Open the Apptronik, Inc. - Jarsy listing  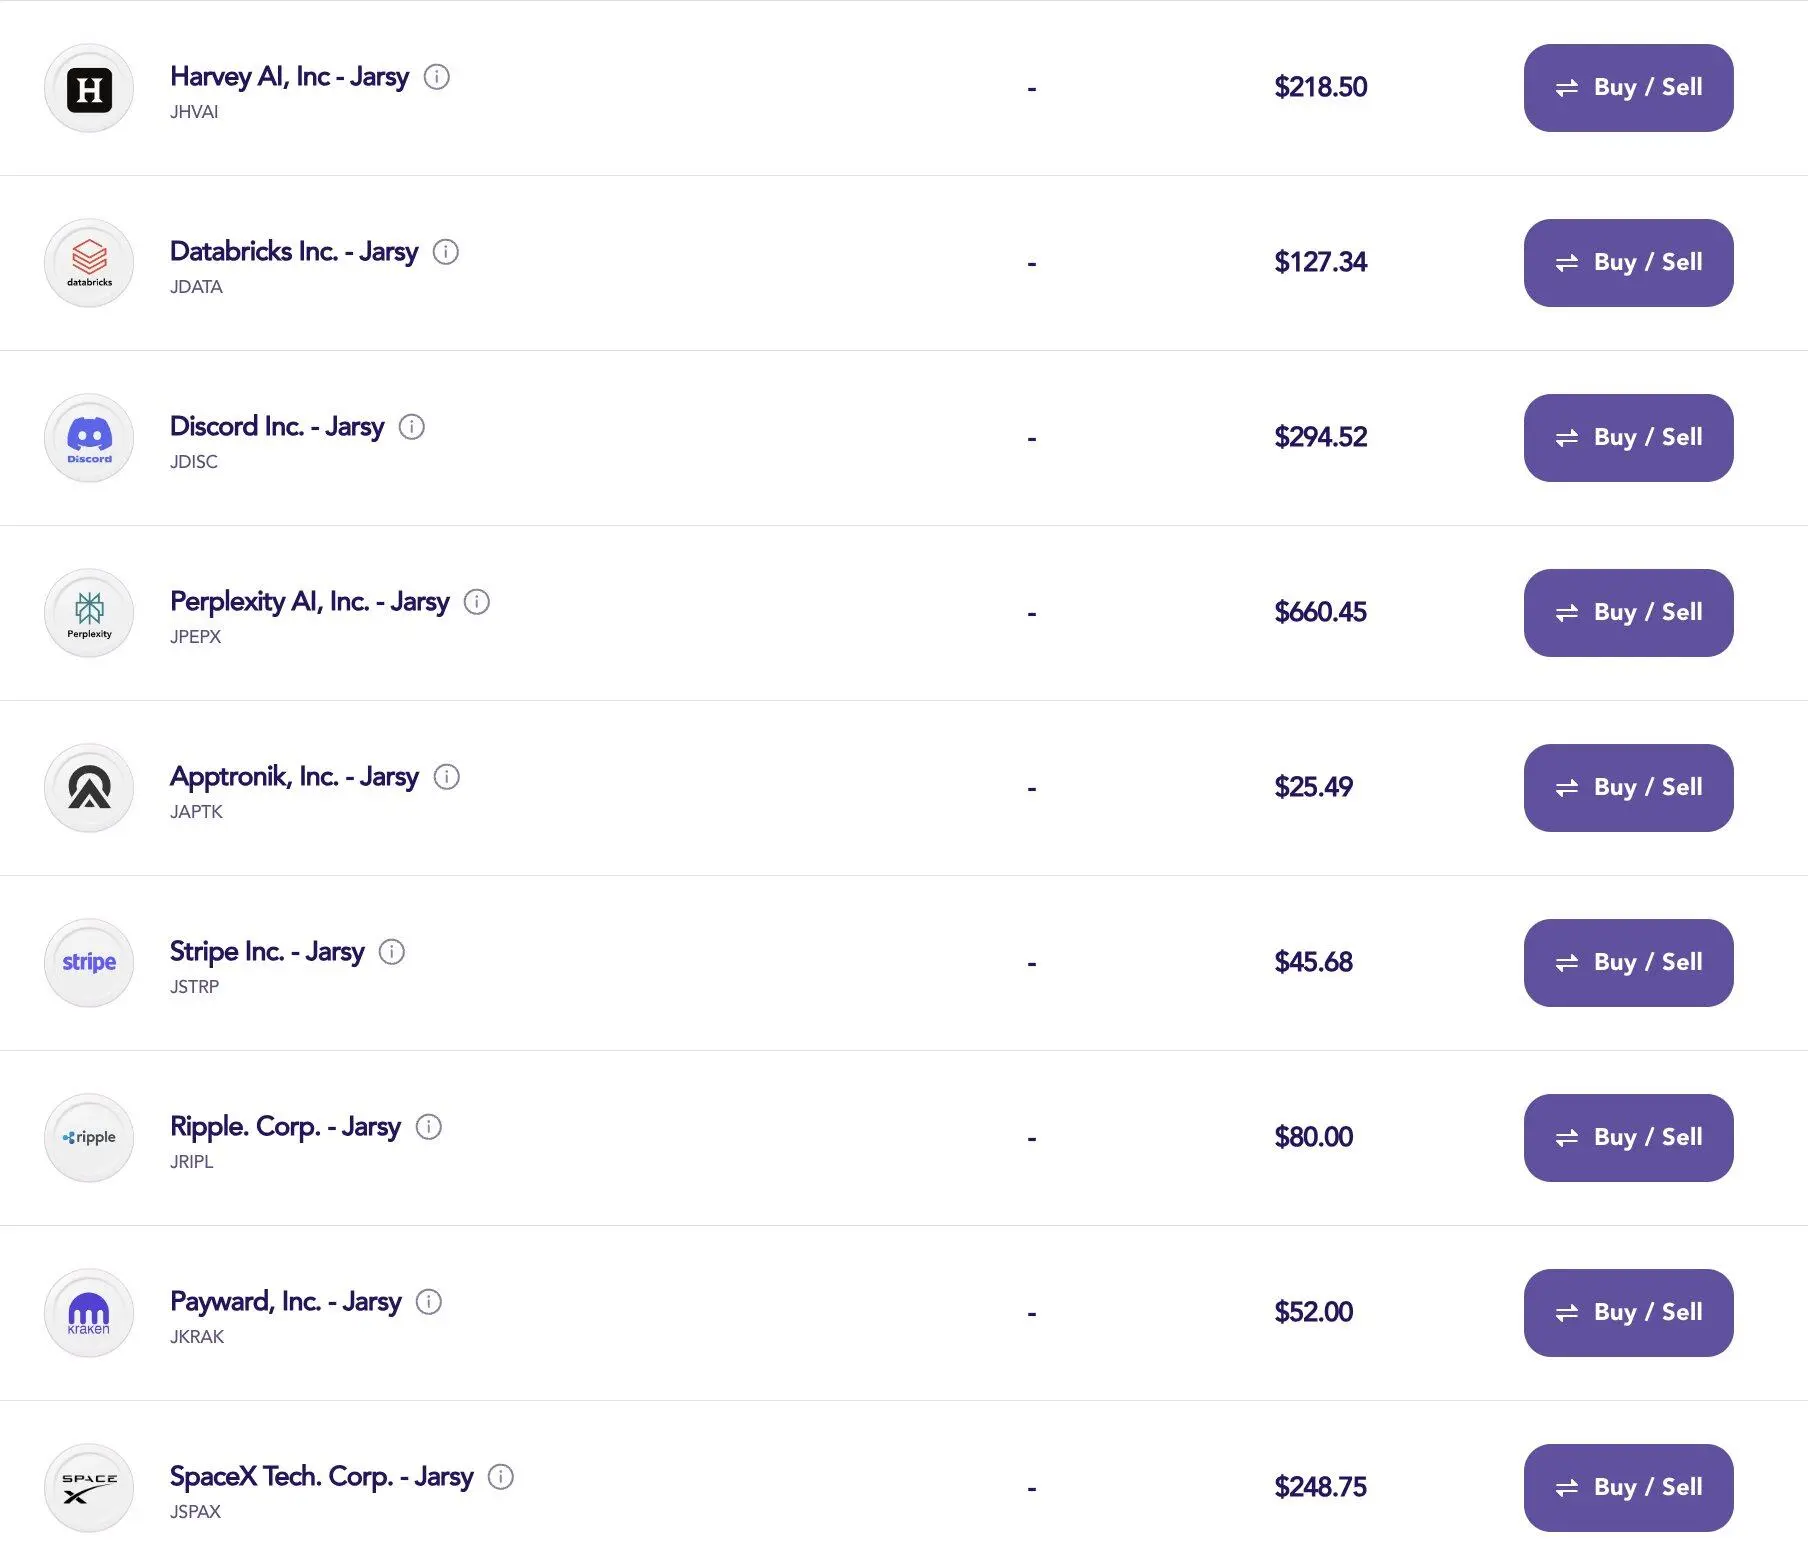pyautogui.click(x=294, y=777)
